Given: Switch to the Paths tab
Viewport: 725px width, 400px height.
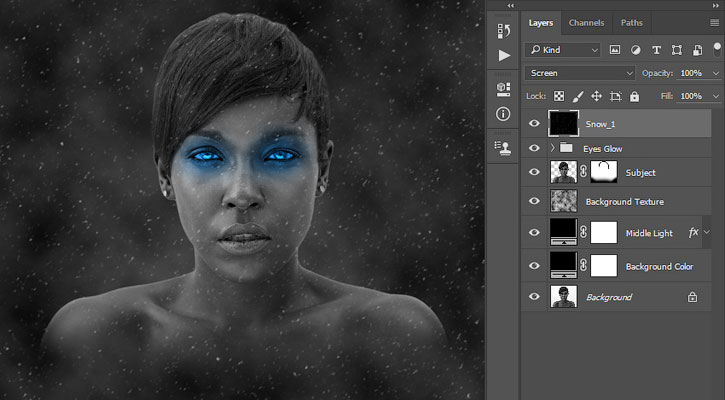Looking at the screenshot, I should [632, 23].
